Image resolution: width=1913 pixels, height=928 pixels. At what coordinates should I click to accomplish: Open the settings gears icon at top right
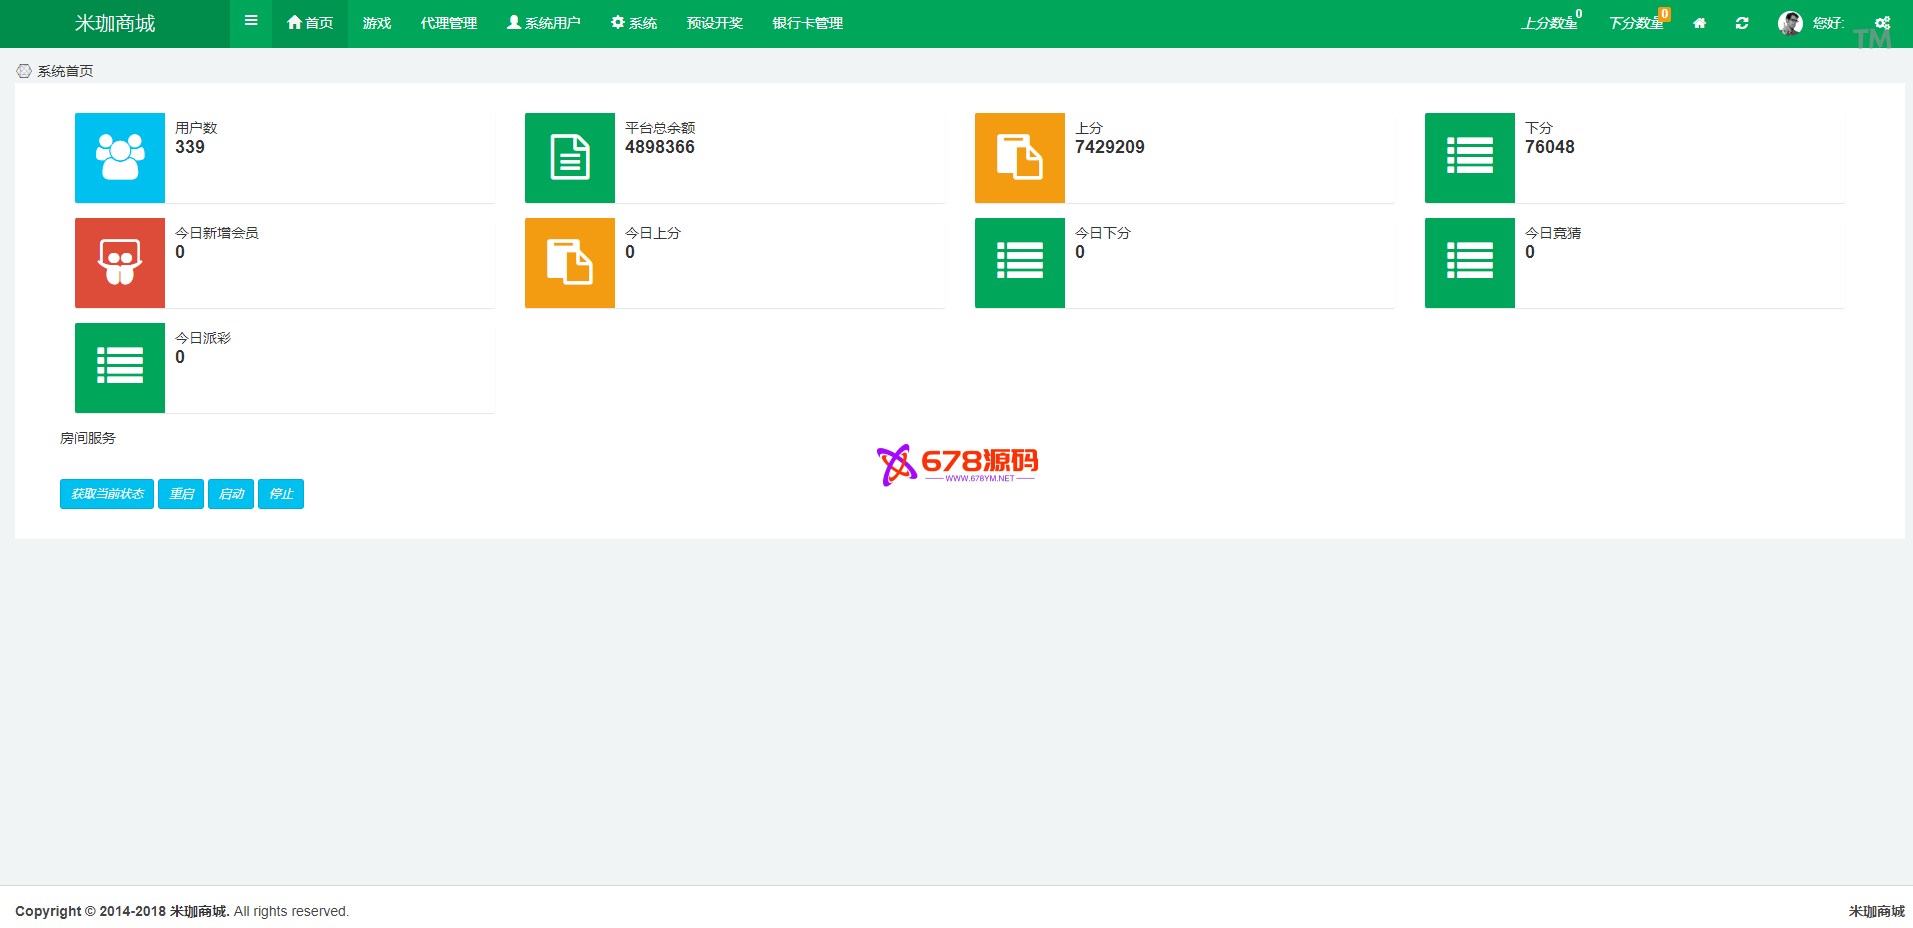point(1882,23)
